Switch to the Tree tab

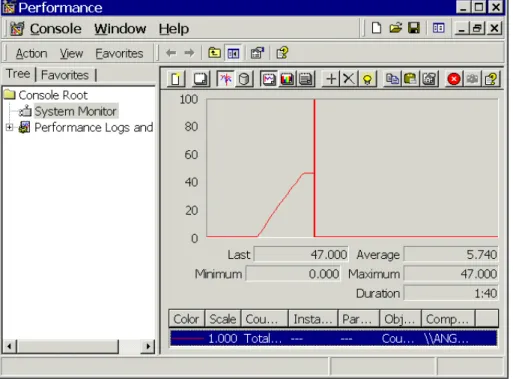(18, 74)
